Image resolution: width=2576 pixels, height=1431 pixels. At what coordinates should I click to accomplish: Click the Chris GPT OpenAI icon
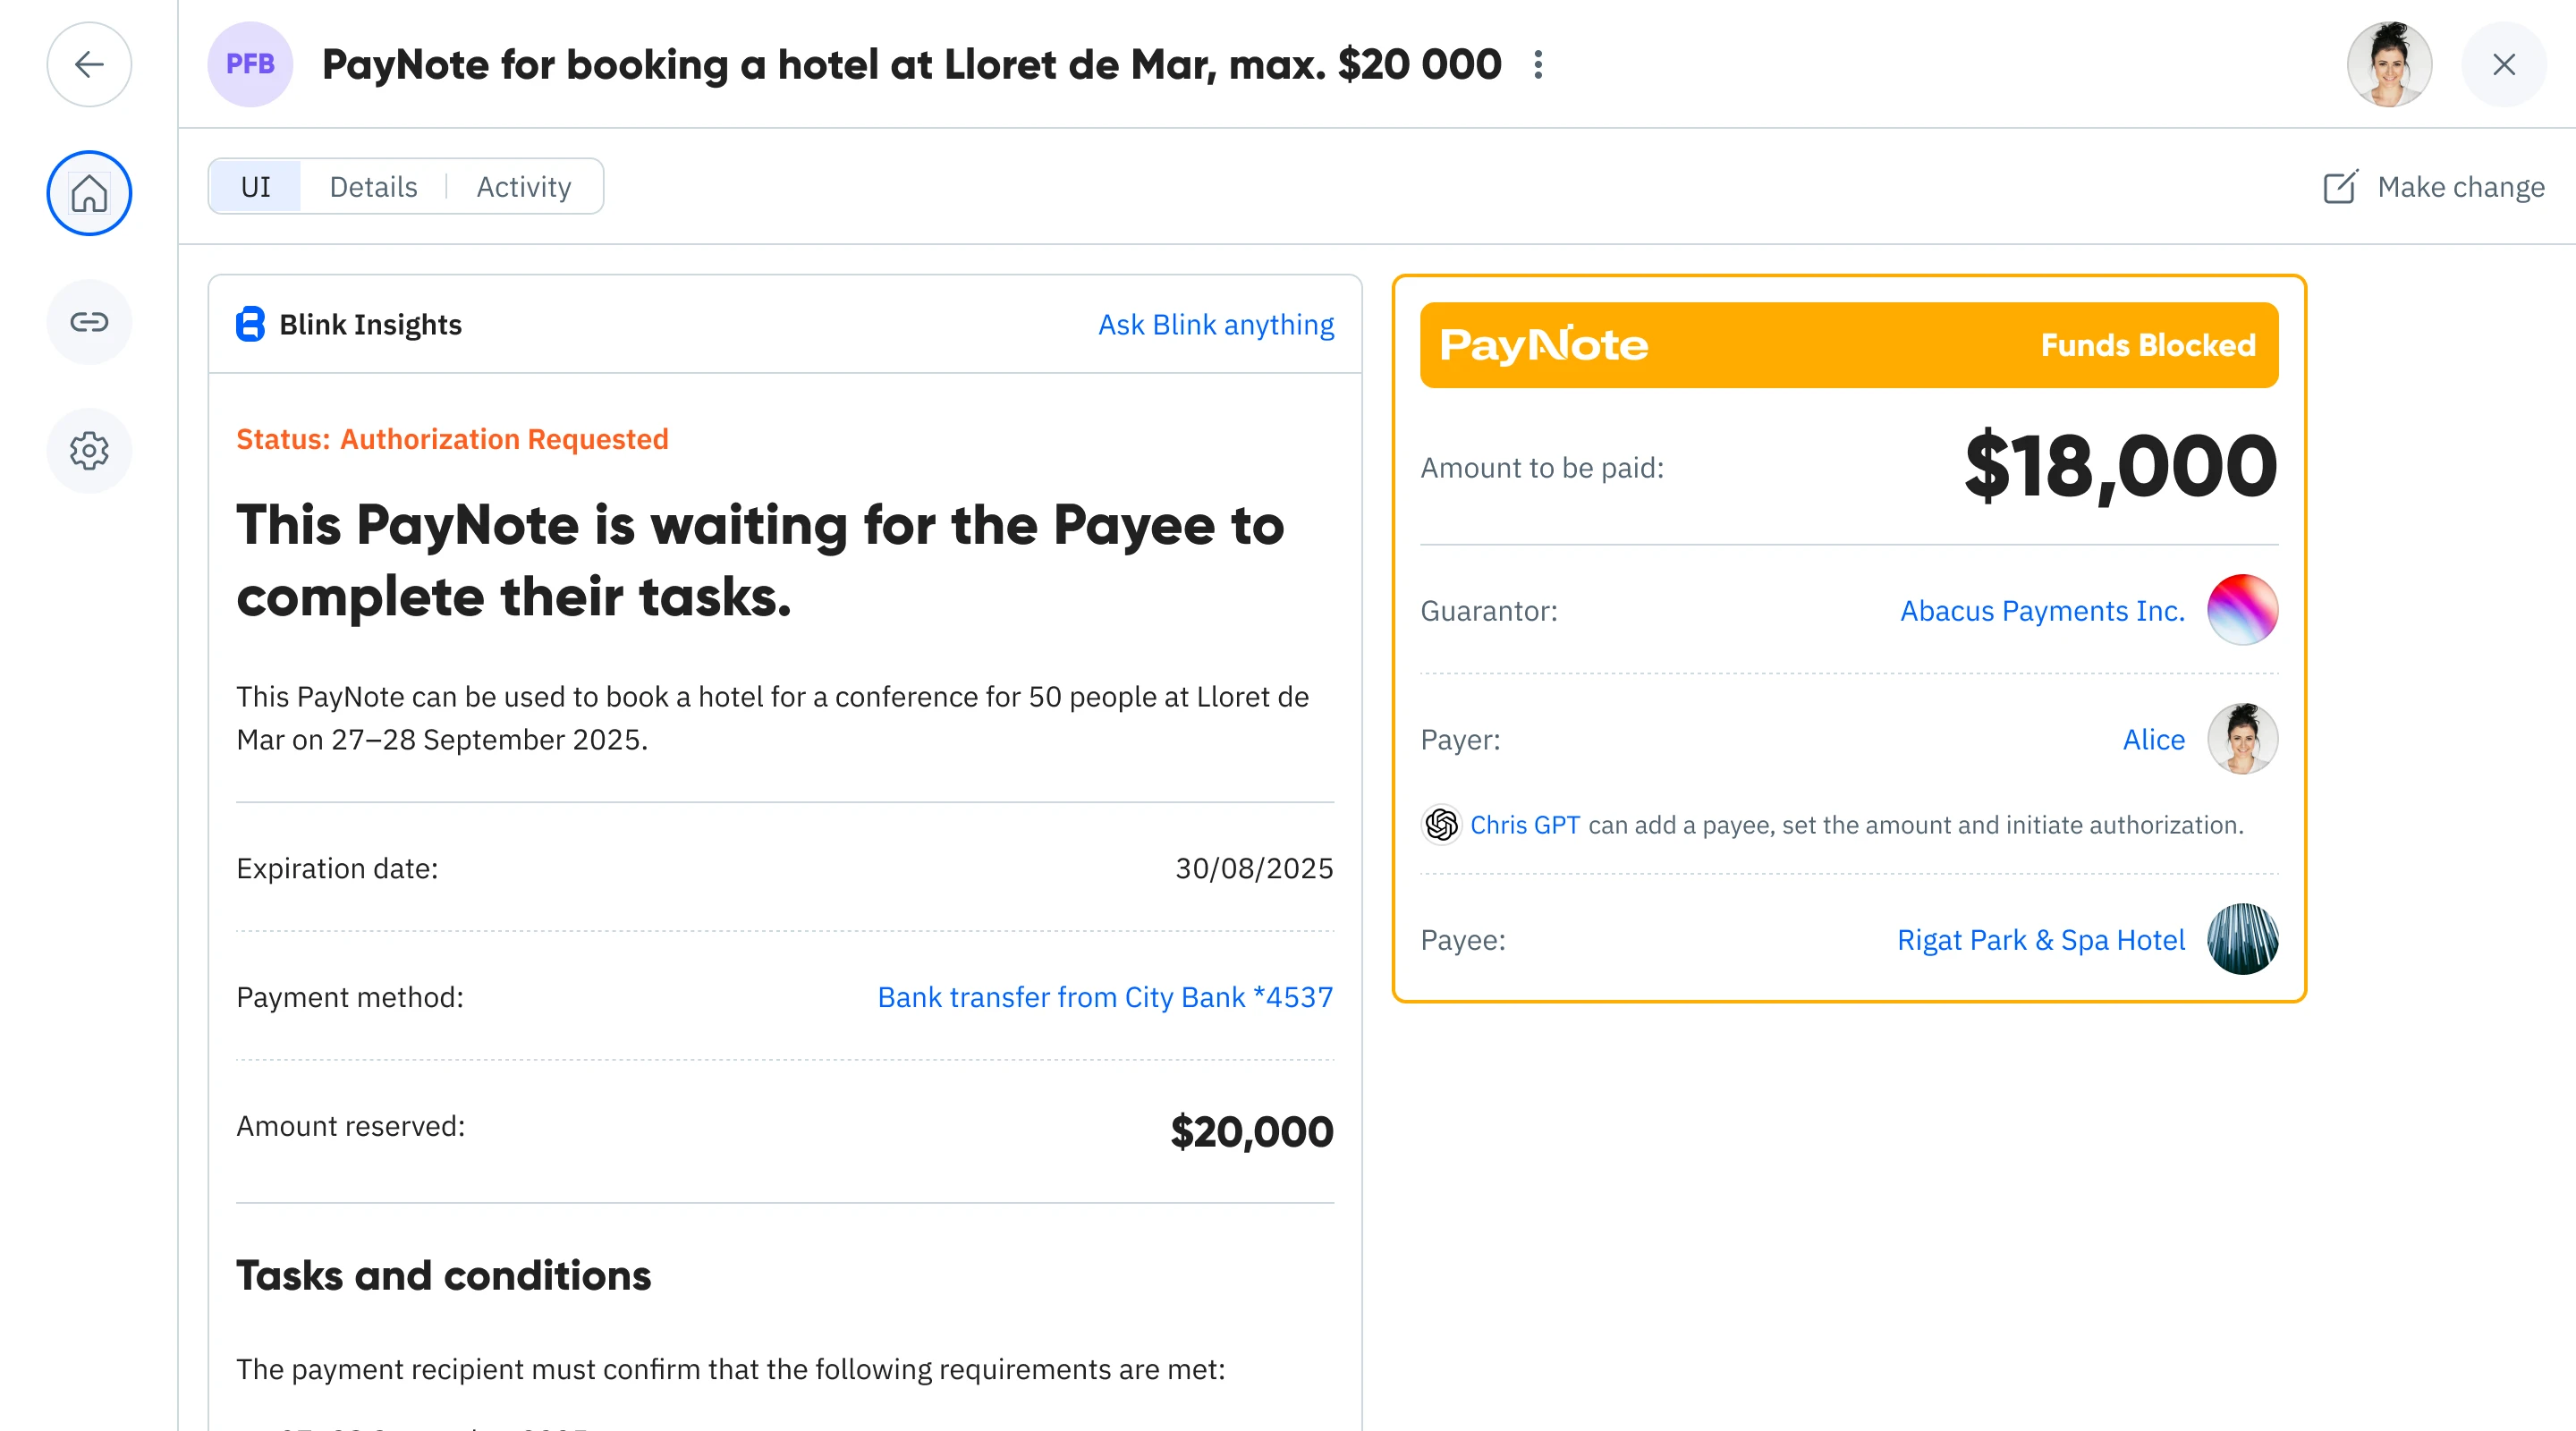[1441, 825]
